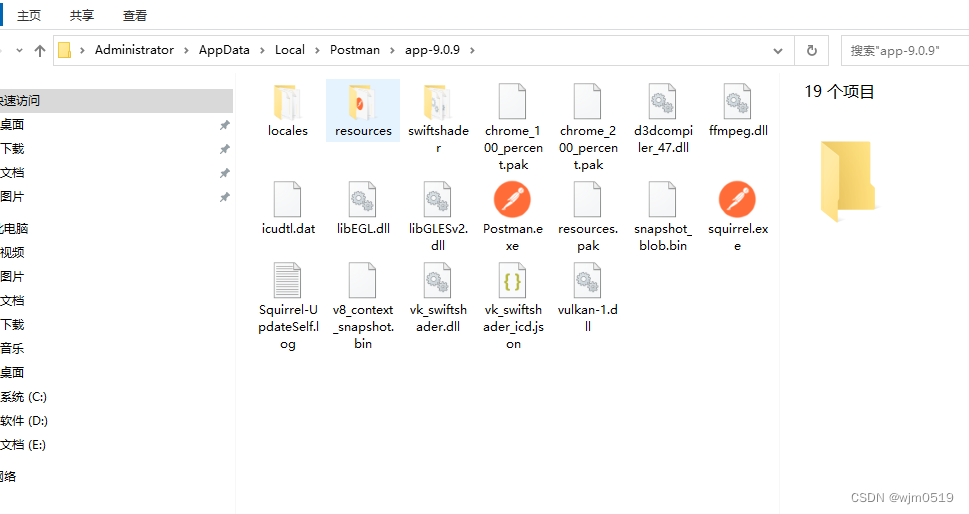The image size is (969, 514).
Task: Click pin icon beside pinned 下载
Action: tap(224, 150)
